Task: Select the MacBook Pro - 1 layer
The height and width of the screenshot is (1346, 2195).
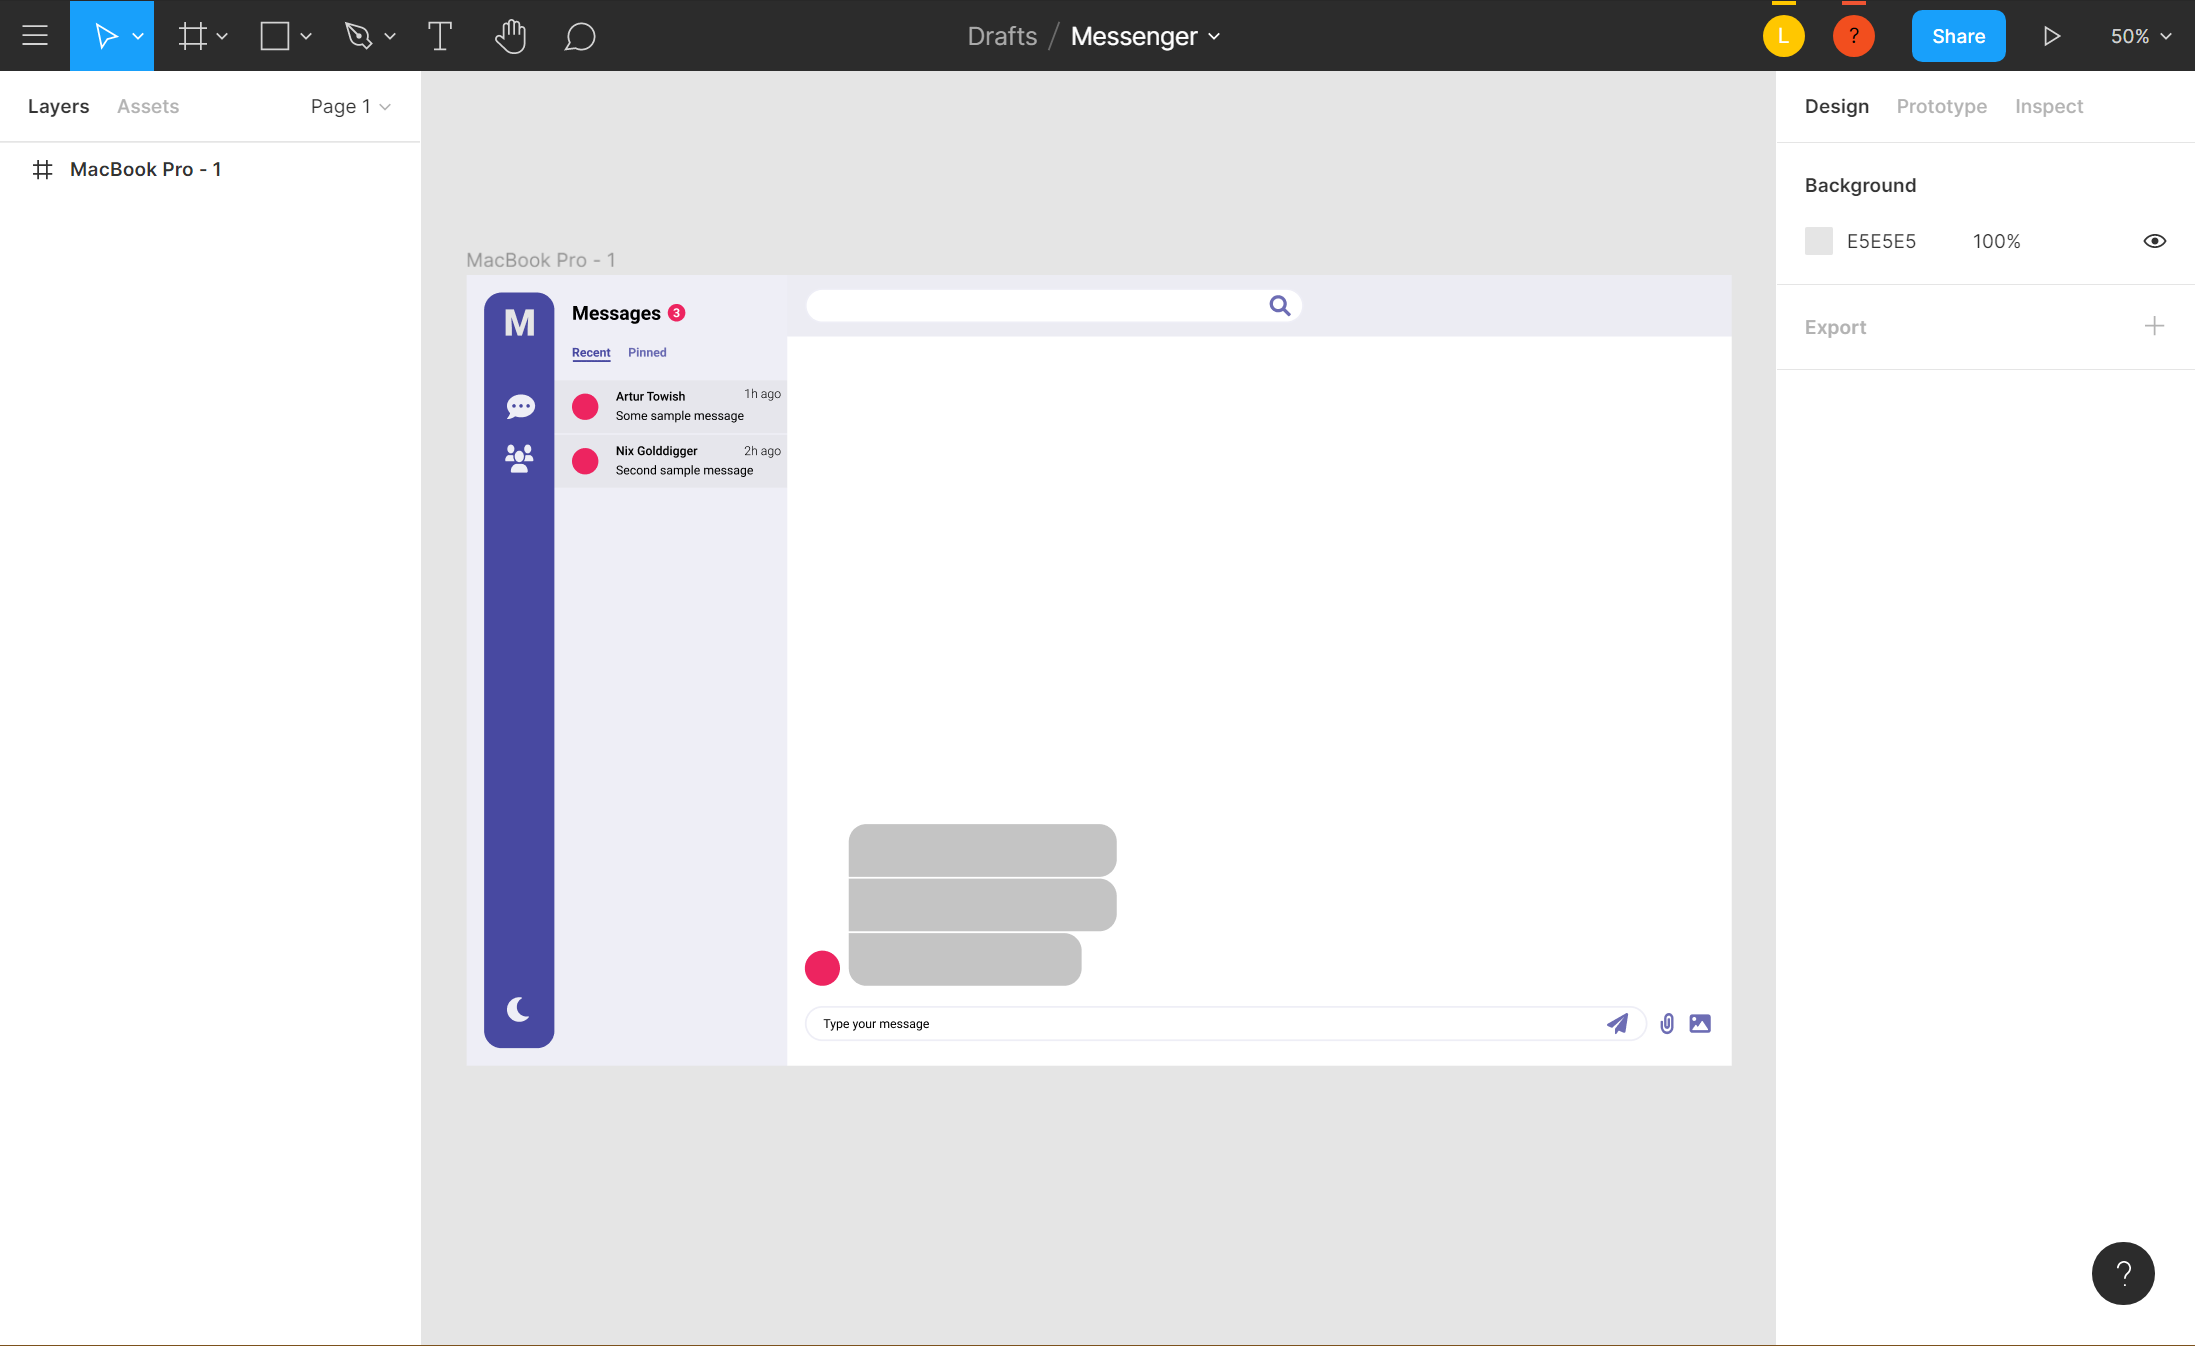Action: click(x=145, y=169)
